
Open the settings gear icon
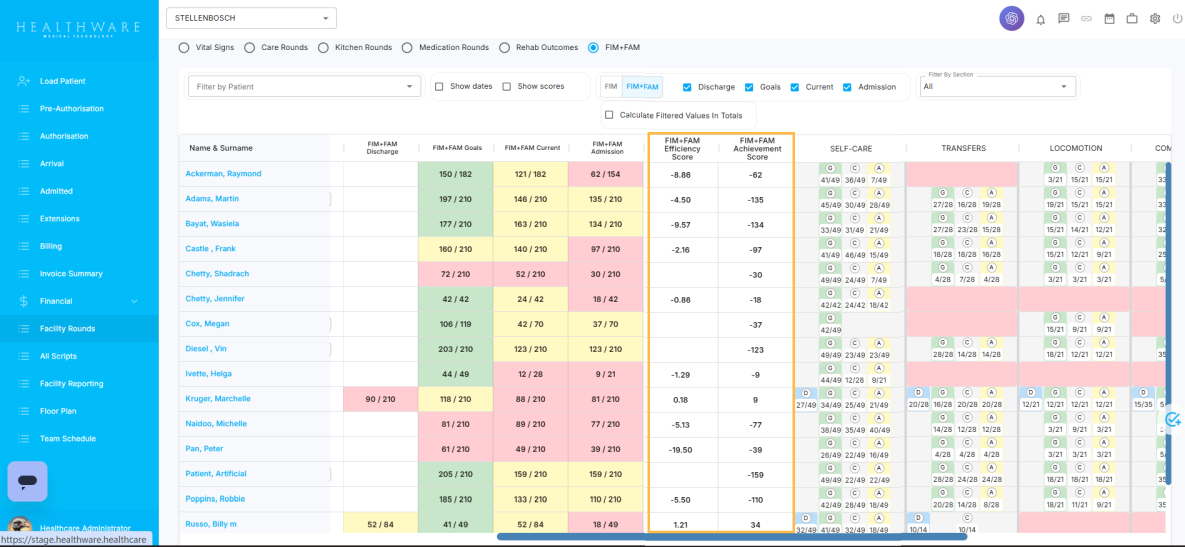pyautogui.click(x=1155, y=19)
